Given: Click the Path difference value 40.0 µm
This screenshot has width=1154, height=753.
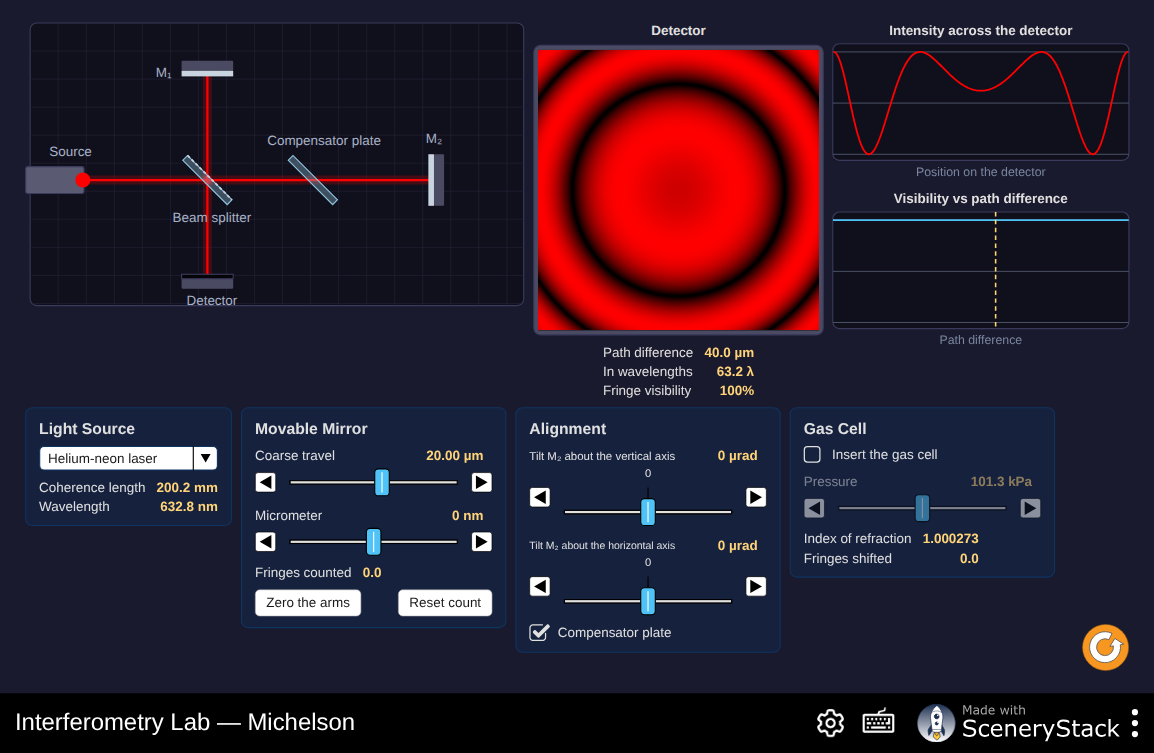Looking at the screenshot, I should [729, 353].
